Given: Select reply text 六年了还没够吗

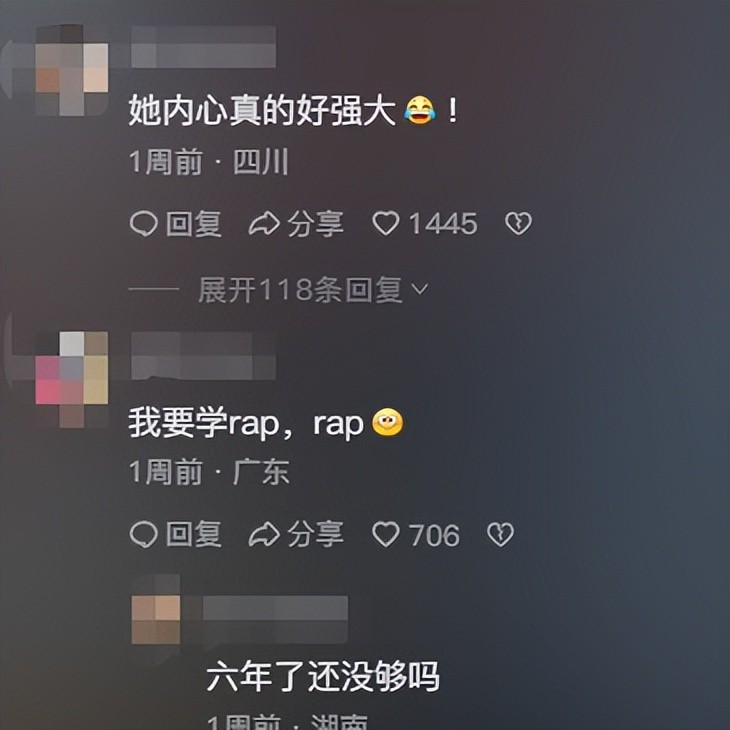Looking at the screenshot, I should click(323, 676).
